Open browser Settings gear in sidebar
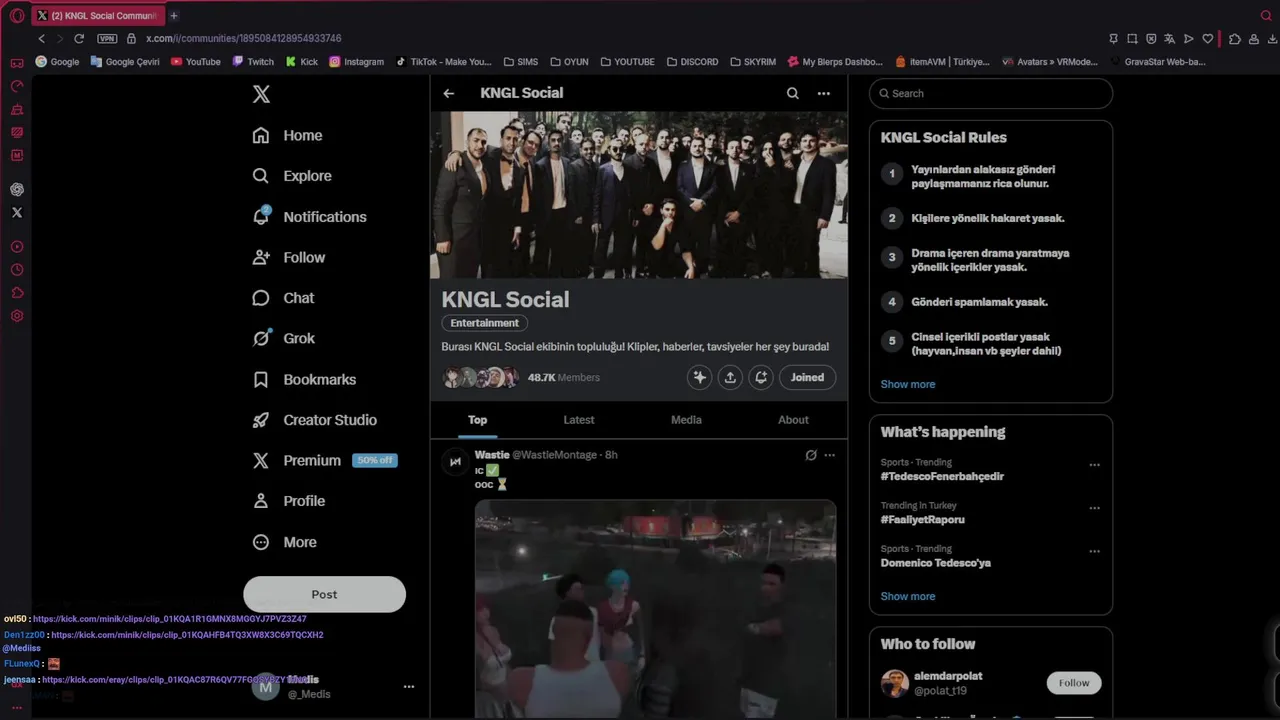Screen dimensions: 1280x720 click(x=17, y=316)
